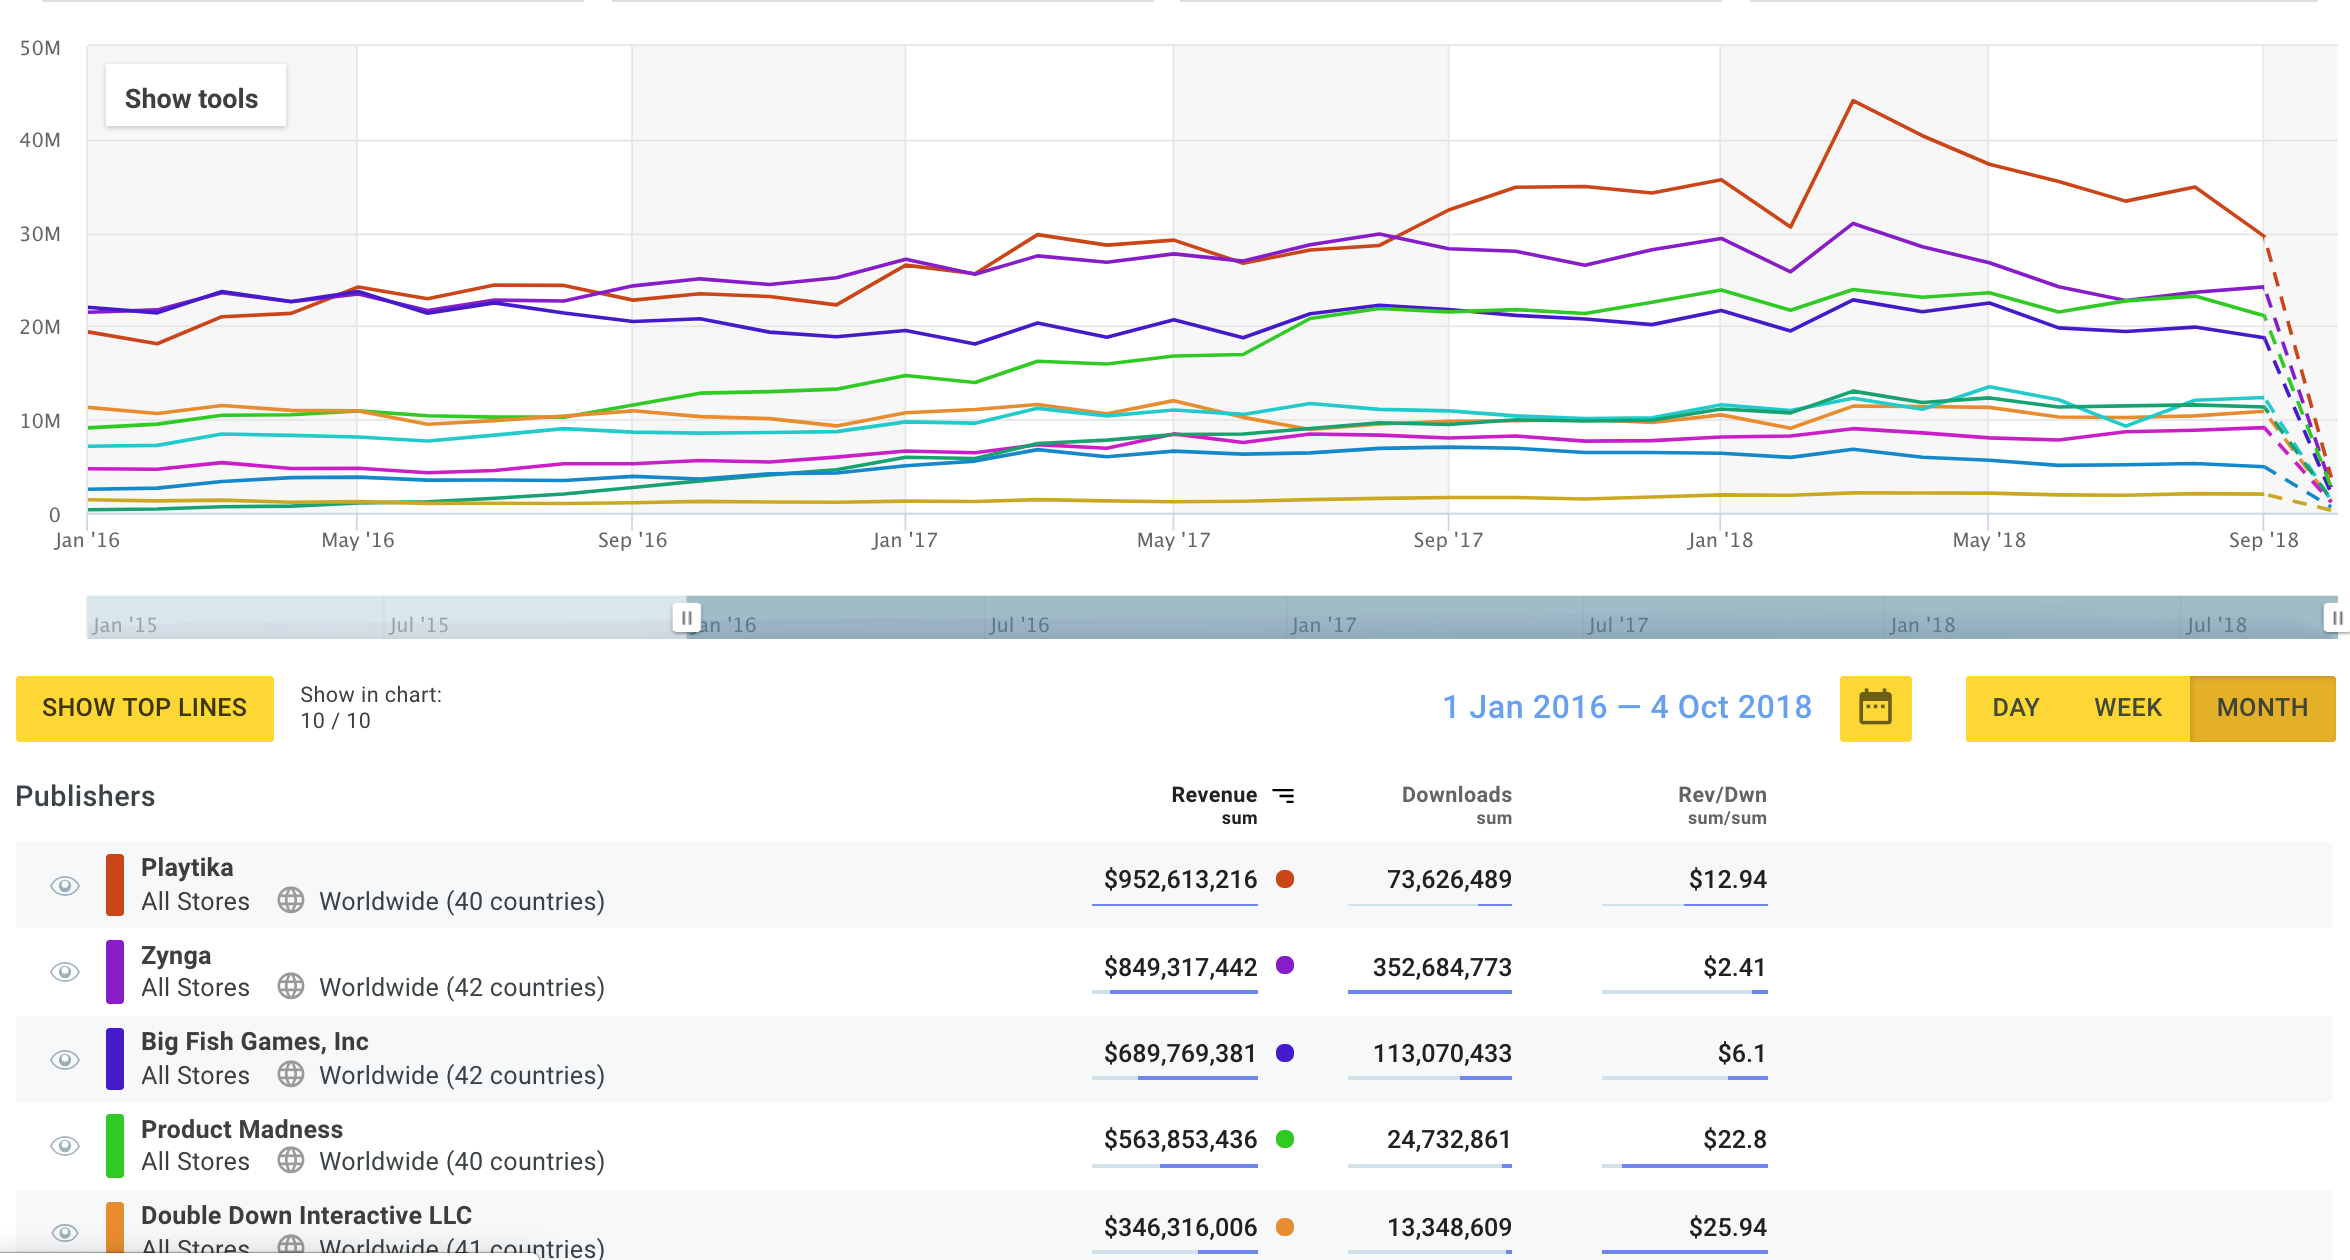Viewport: 2350px width, 1260px height.
Task: Open the calendar date picker
Action: click(x=1875, y=708)
